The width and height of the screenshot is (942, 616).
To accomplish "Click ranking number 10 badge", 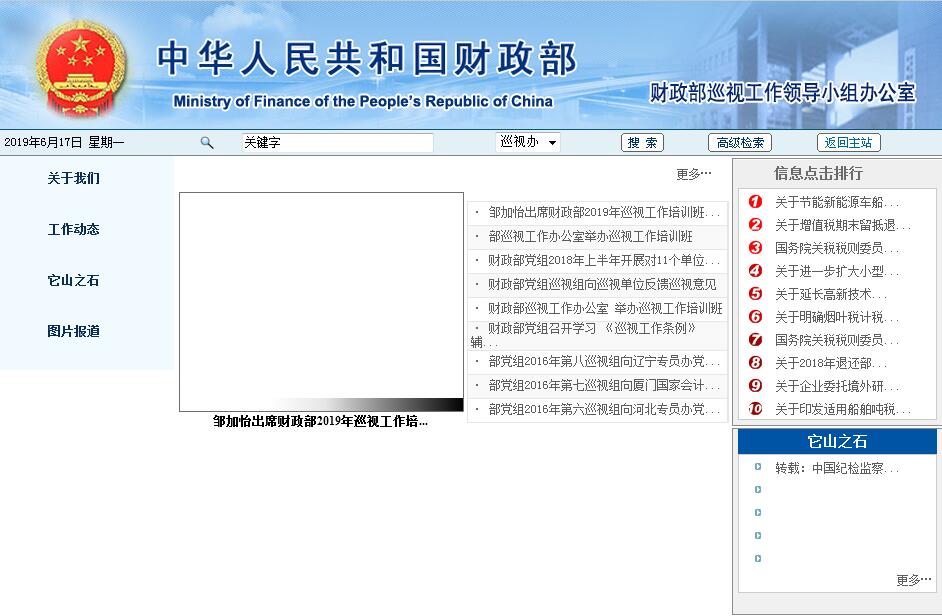I will point(755,409).
